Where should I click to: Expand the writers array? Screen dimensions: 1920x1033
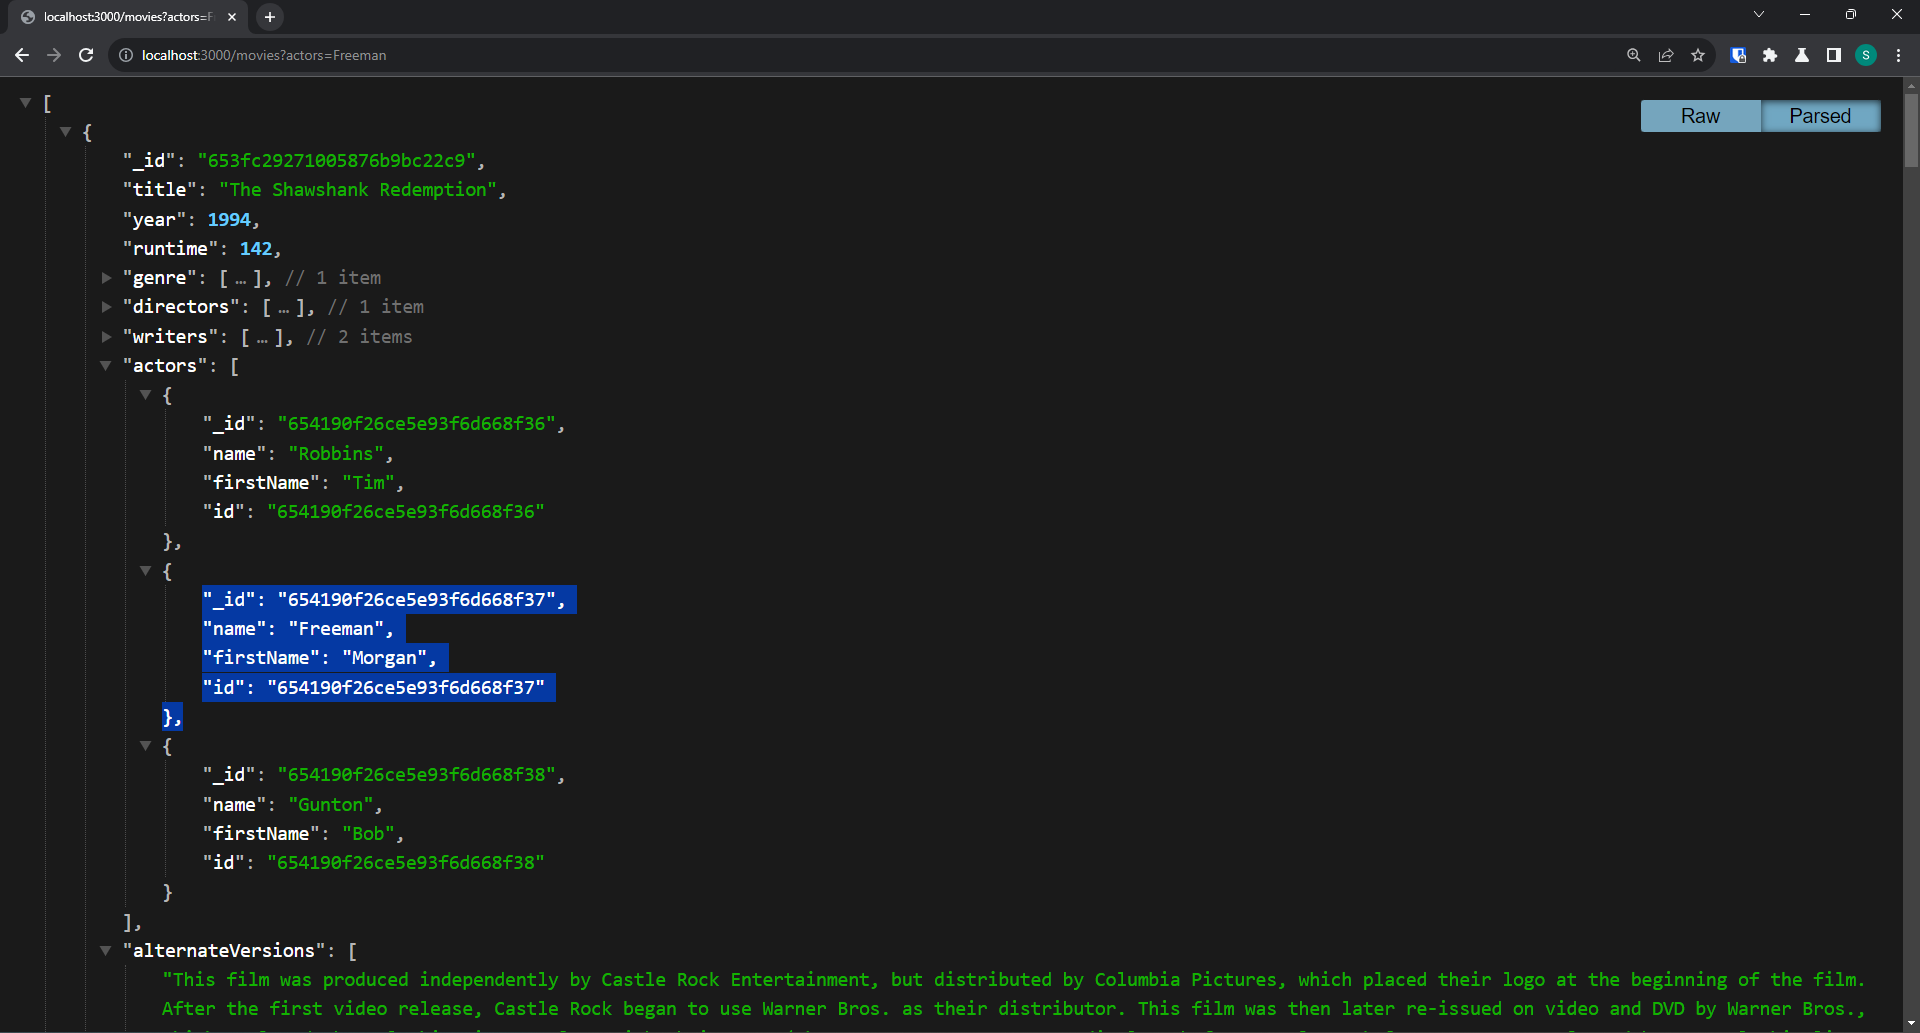pyautogui.click(x=106, y=336)
